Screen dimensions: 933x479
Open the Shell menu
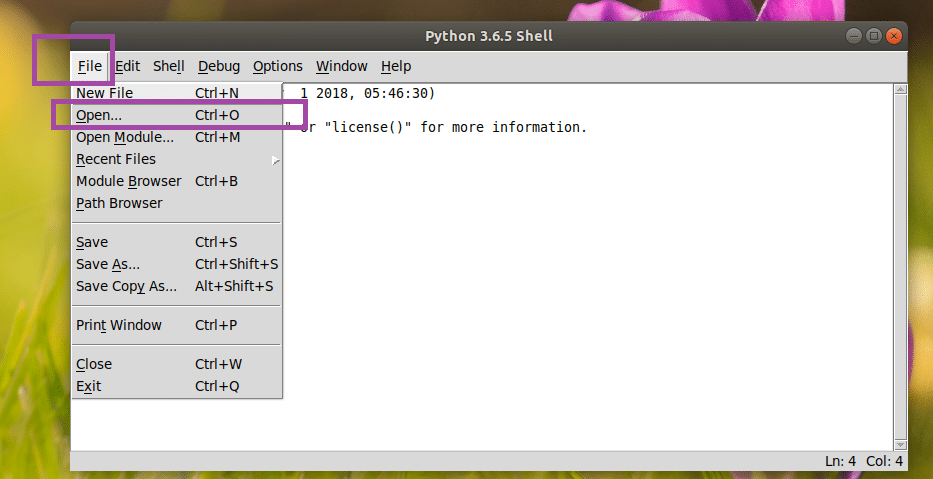coord(168,66)
